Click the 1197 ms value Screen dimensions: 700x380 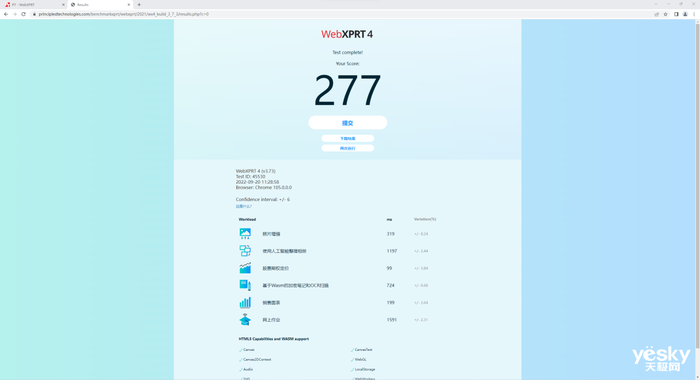(x=392, y=251)
